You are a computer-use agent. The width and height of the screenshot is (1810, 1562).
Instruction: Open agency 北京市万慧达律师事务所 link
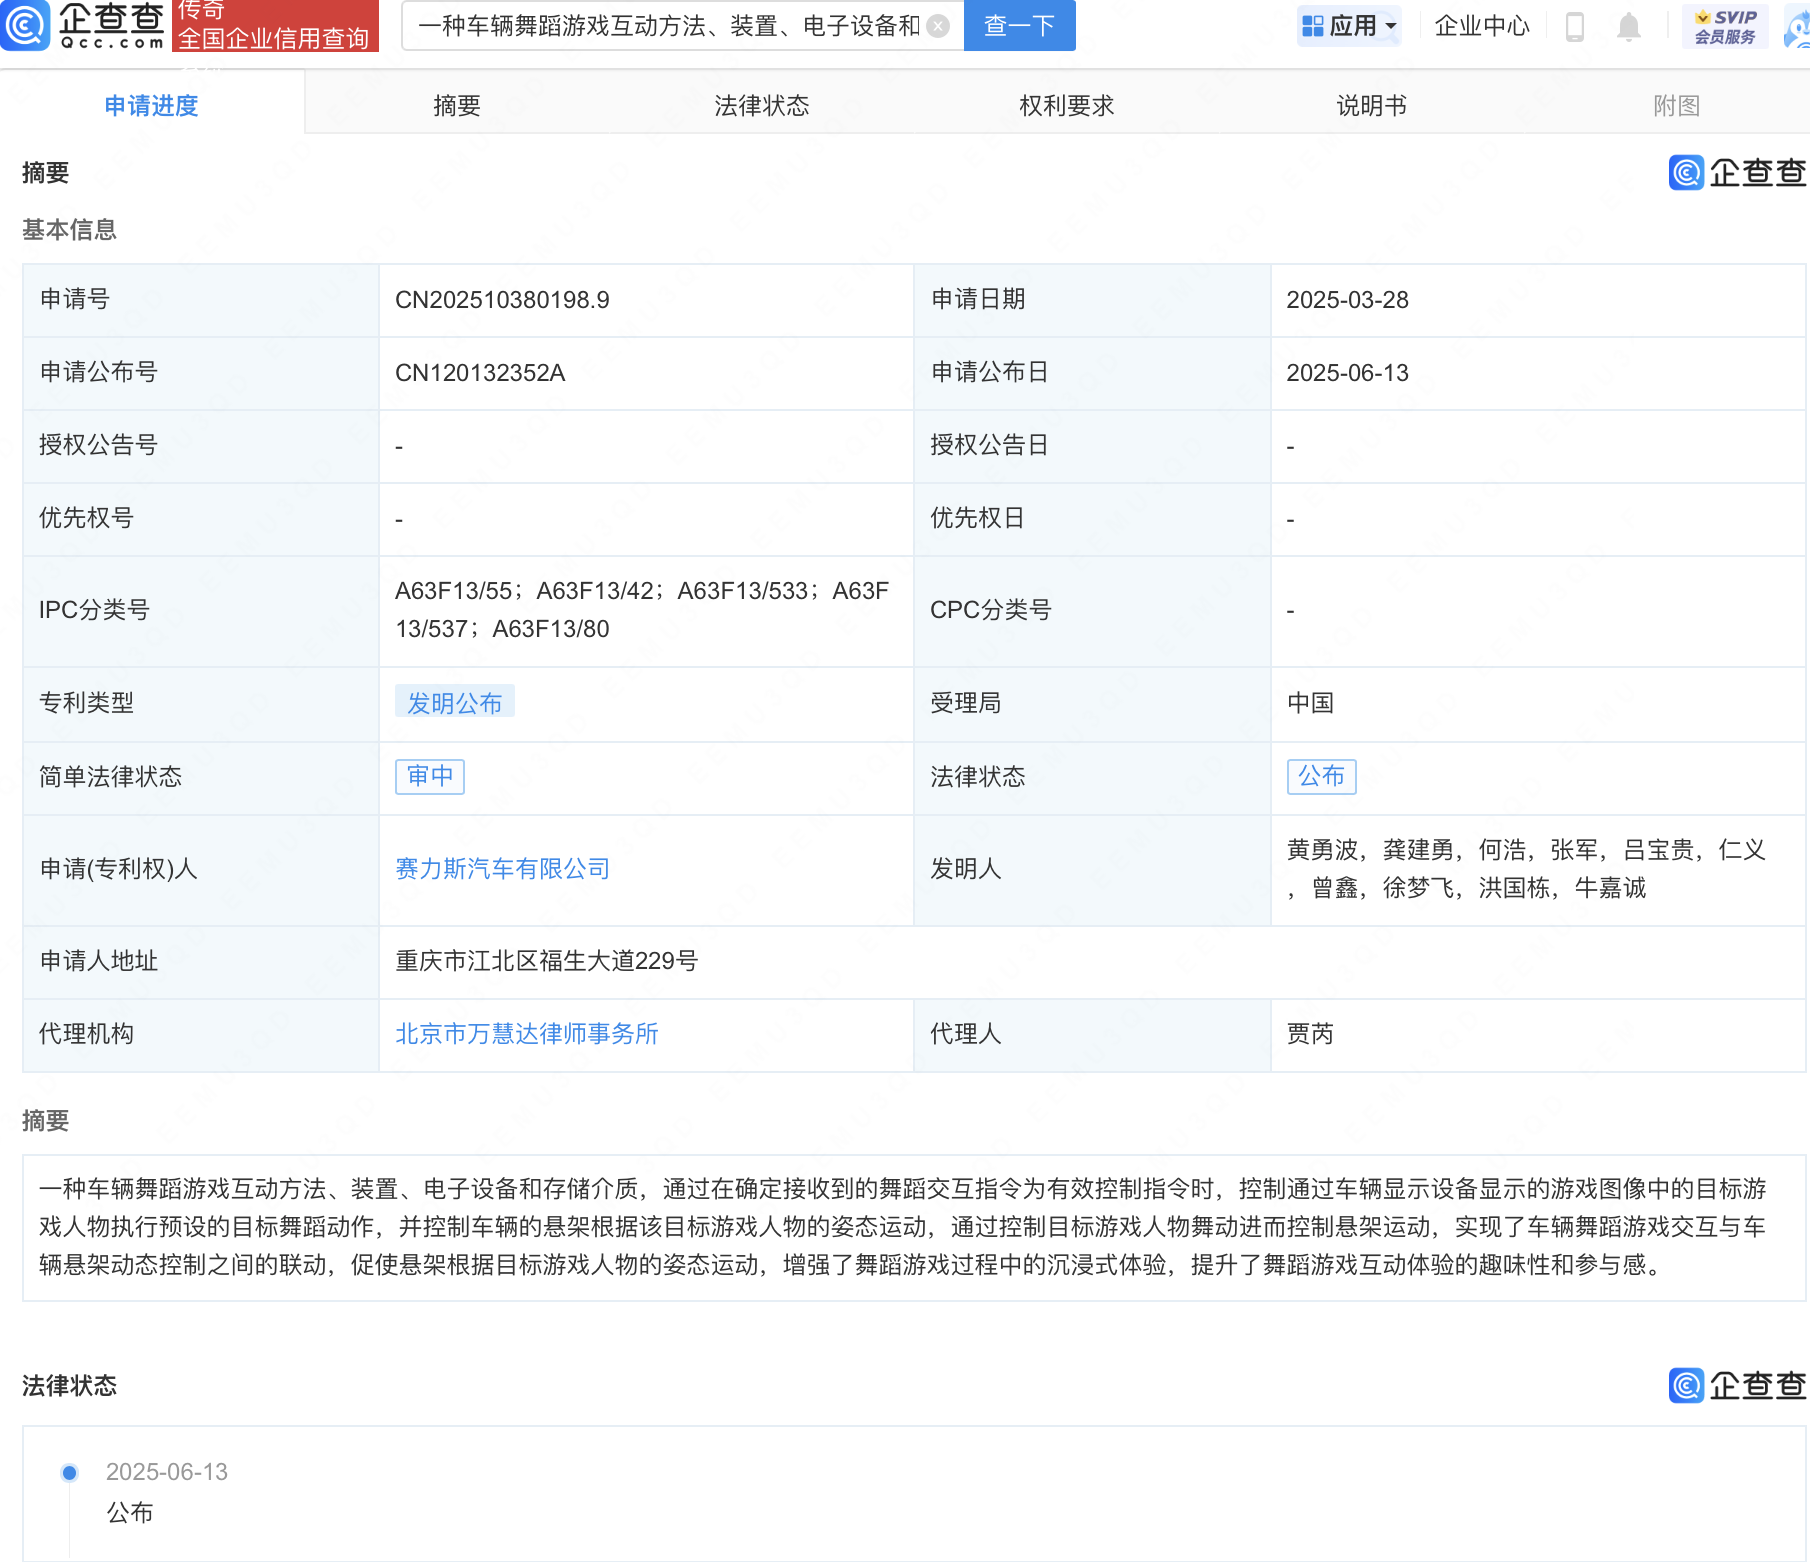click(527, 1034)
